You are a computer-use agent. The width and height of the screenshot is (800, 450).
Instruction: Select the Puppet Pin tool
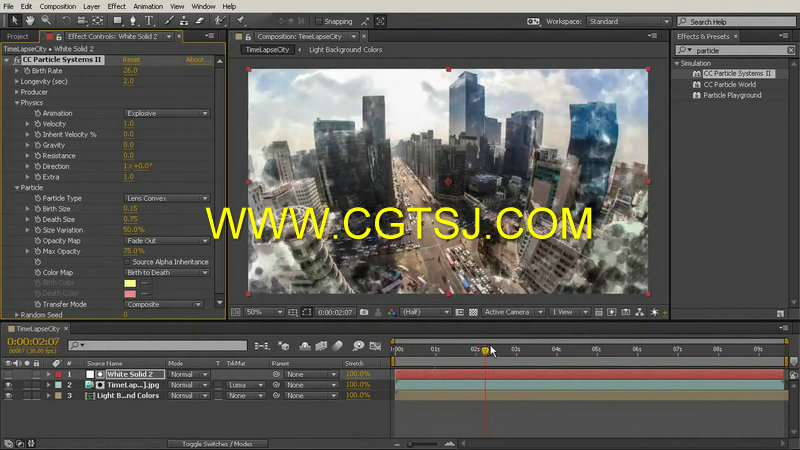240,21
